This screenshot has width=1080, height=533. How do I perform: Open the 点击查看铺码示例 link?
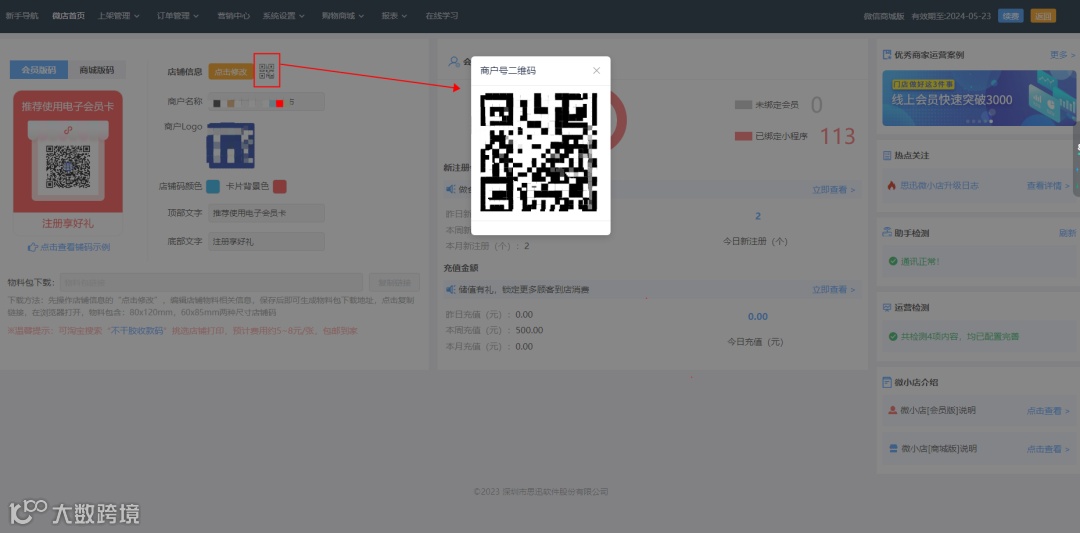coord(74,247)
